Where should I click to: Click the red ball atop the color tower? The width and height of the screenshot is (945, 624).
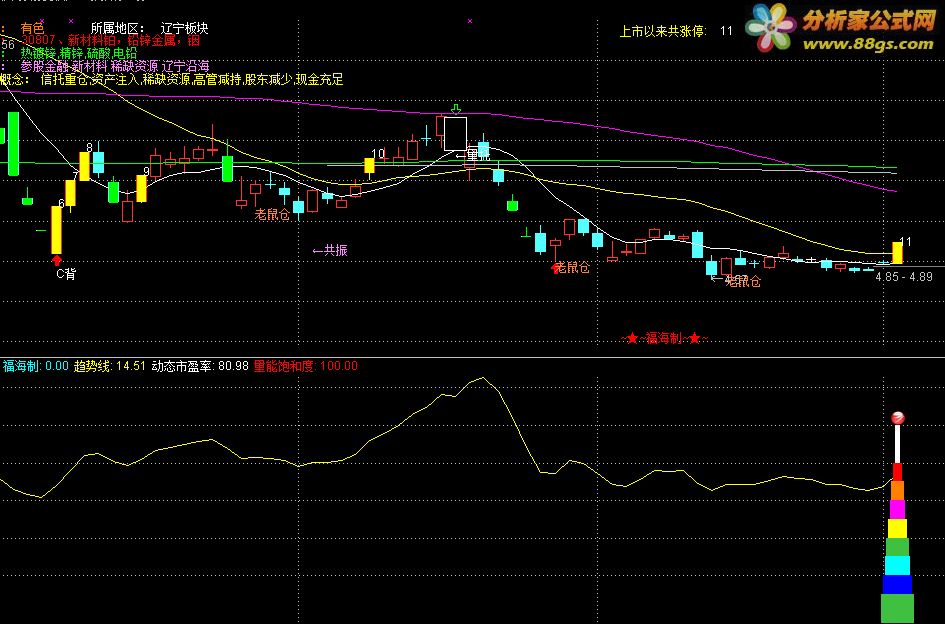(897, 418)
